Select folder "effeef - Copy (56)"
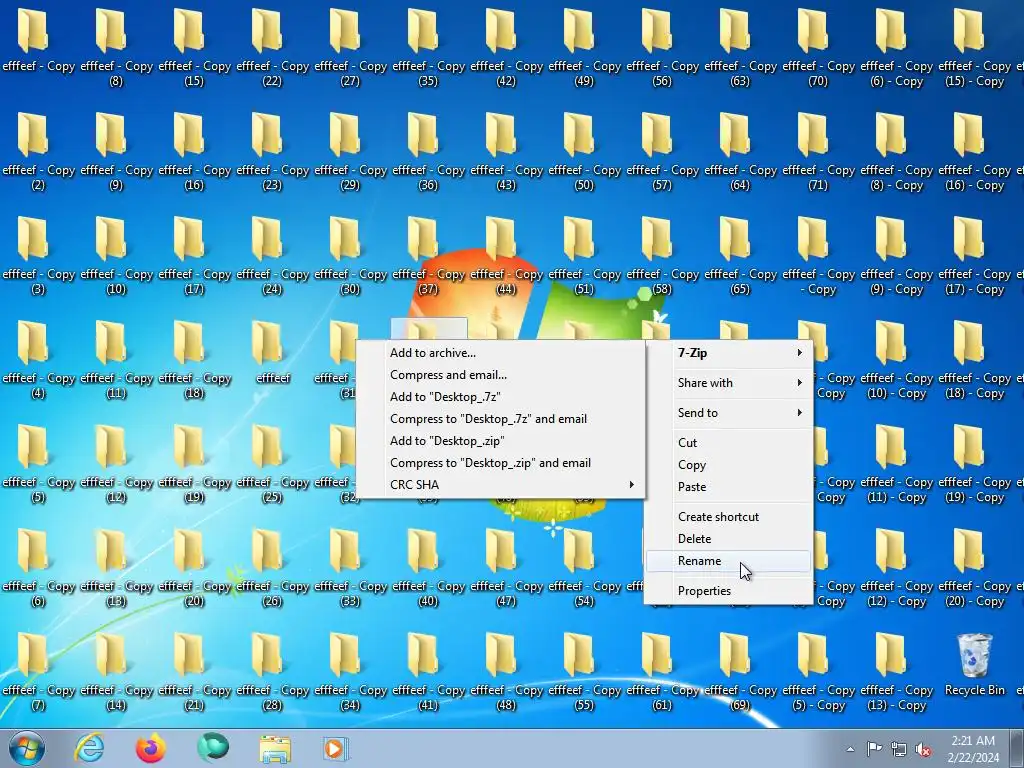Viewport: 1024px width, 768px height. pyautogui.click(x=662, y=48)
